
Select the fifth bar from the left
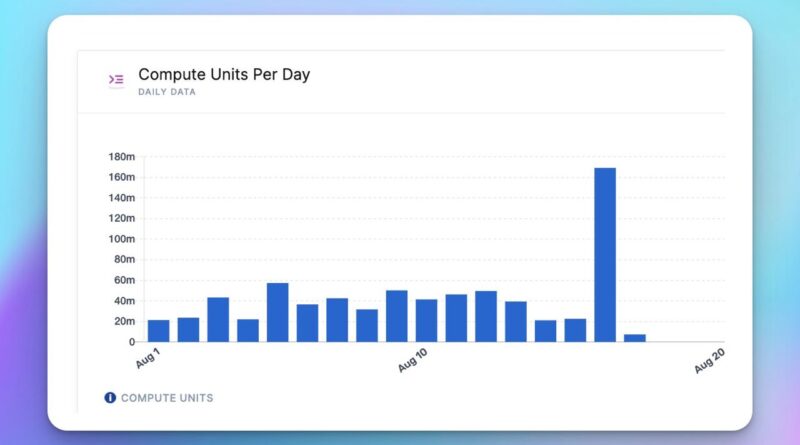277,313
